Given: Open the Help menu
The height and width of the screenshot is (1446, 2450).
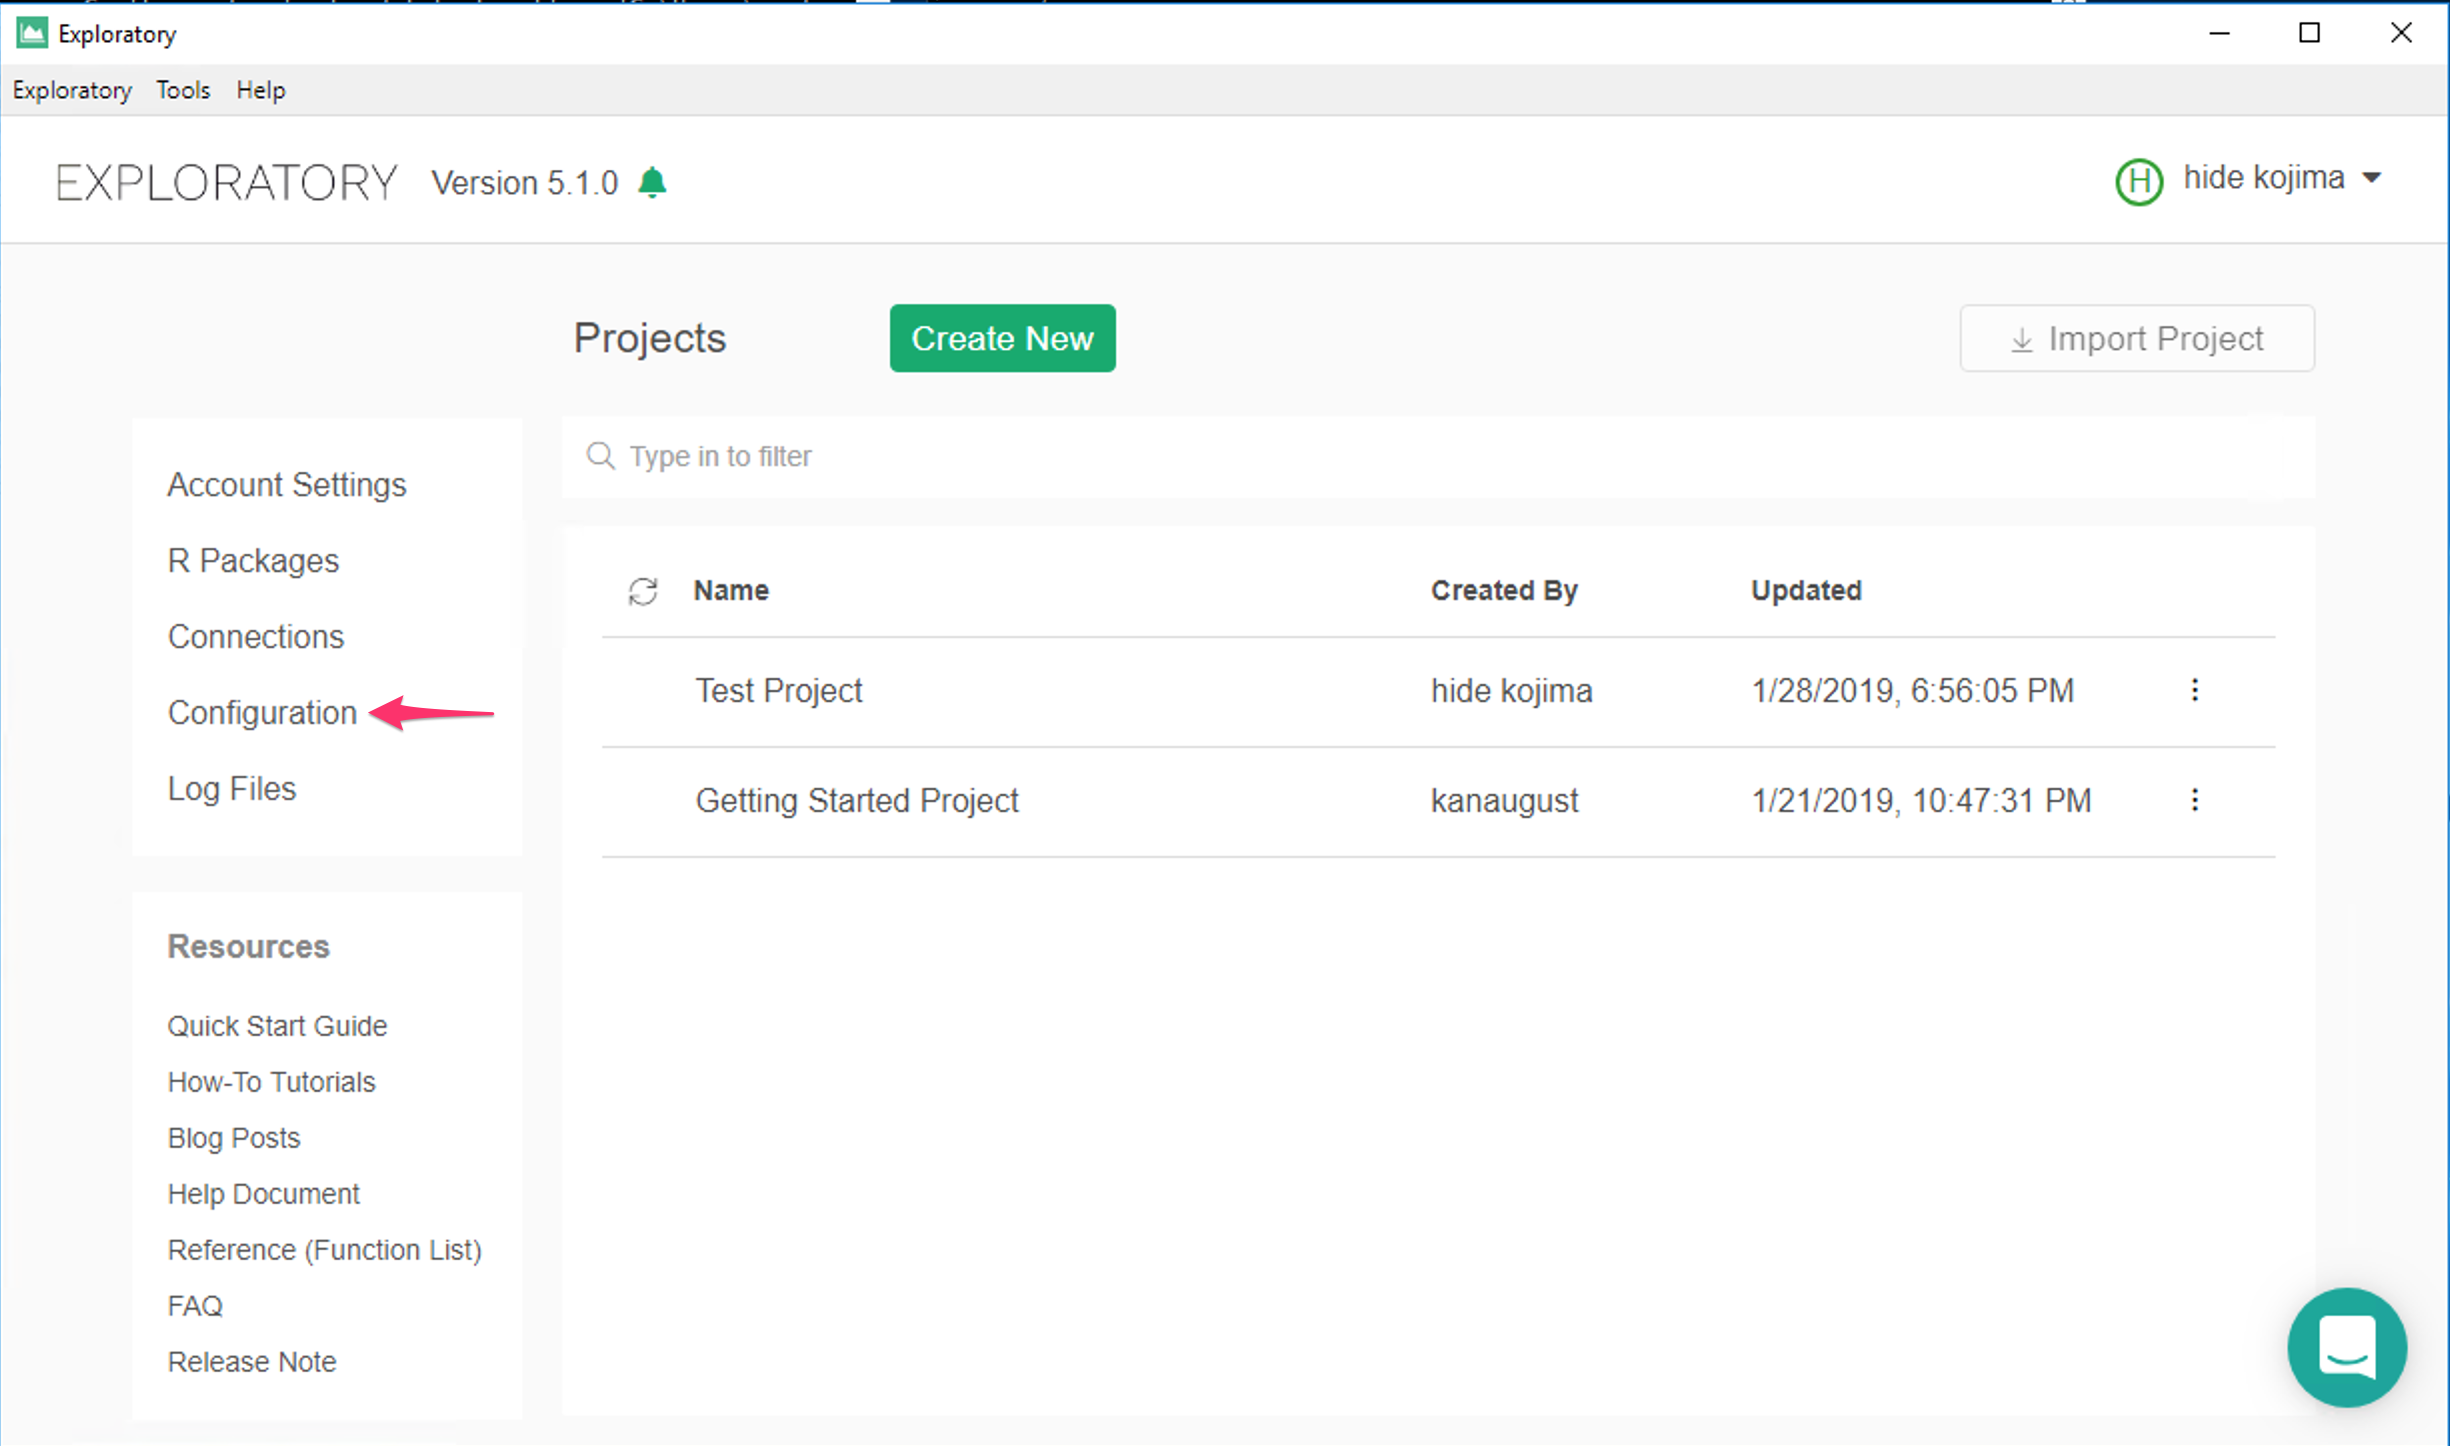Looking at the screenshot, I should [x=261, y=90].
